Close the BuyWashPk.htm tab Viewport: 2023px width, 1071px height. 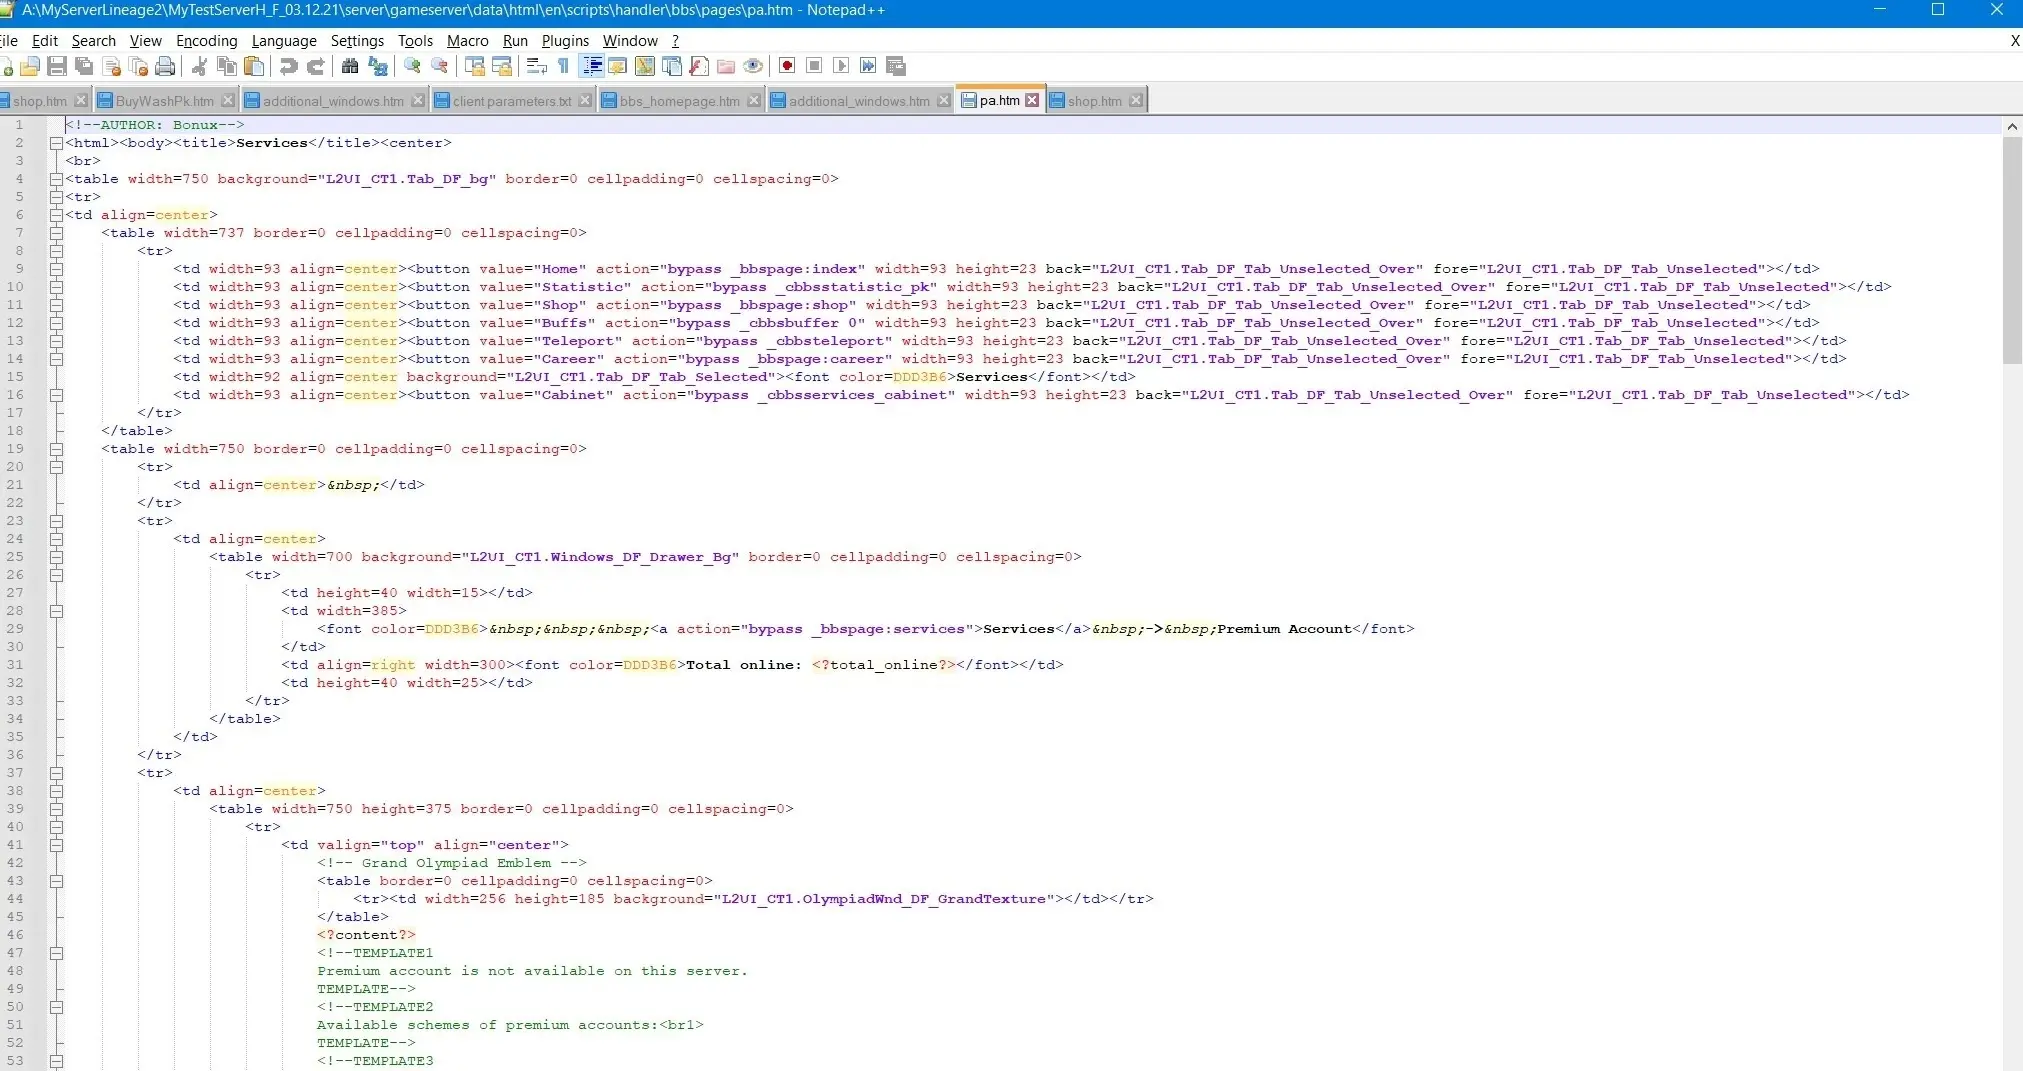click(x=228, y=101)
